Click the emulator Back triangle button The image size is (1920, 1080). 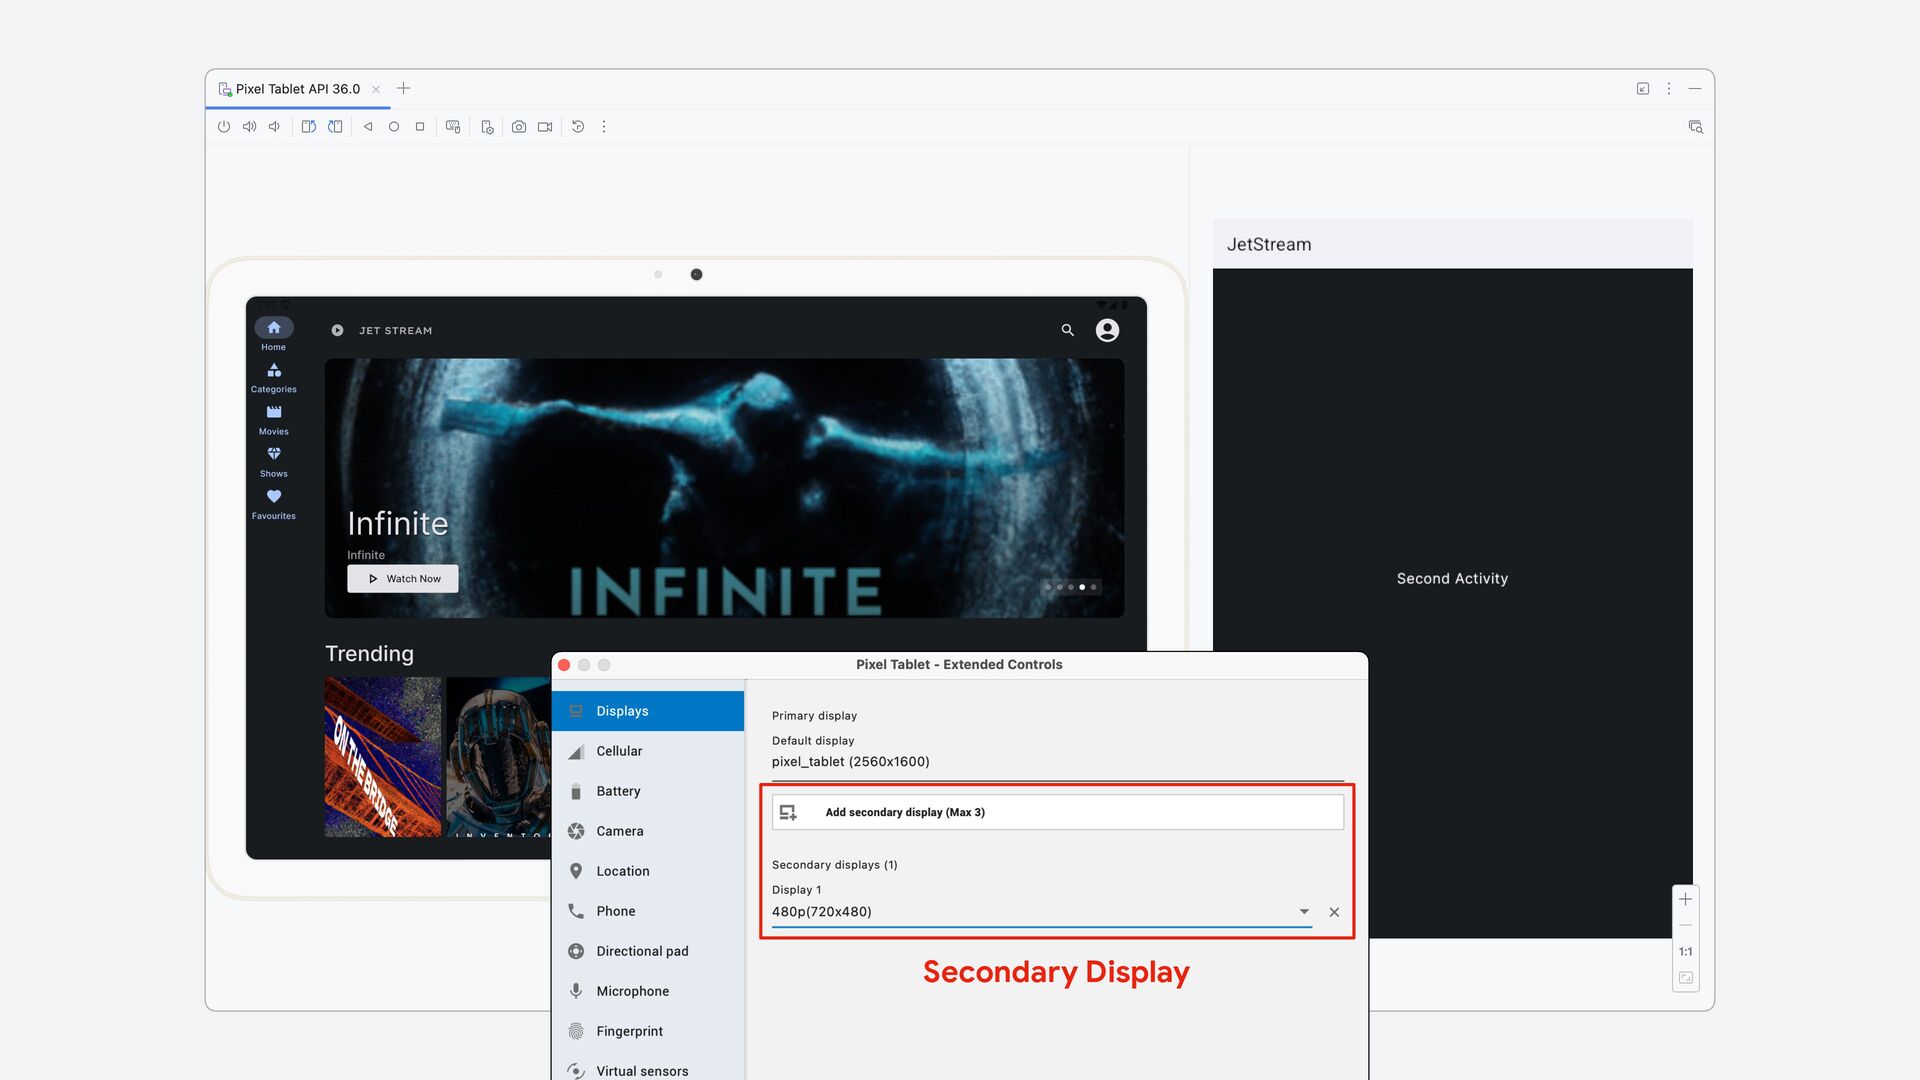(x=368, y=127)
